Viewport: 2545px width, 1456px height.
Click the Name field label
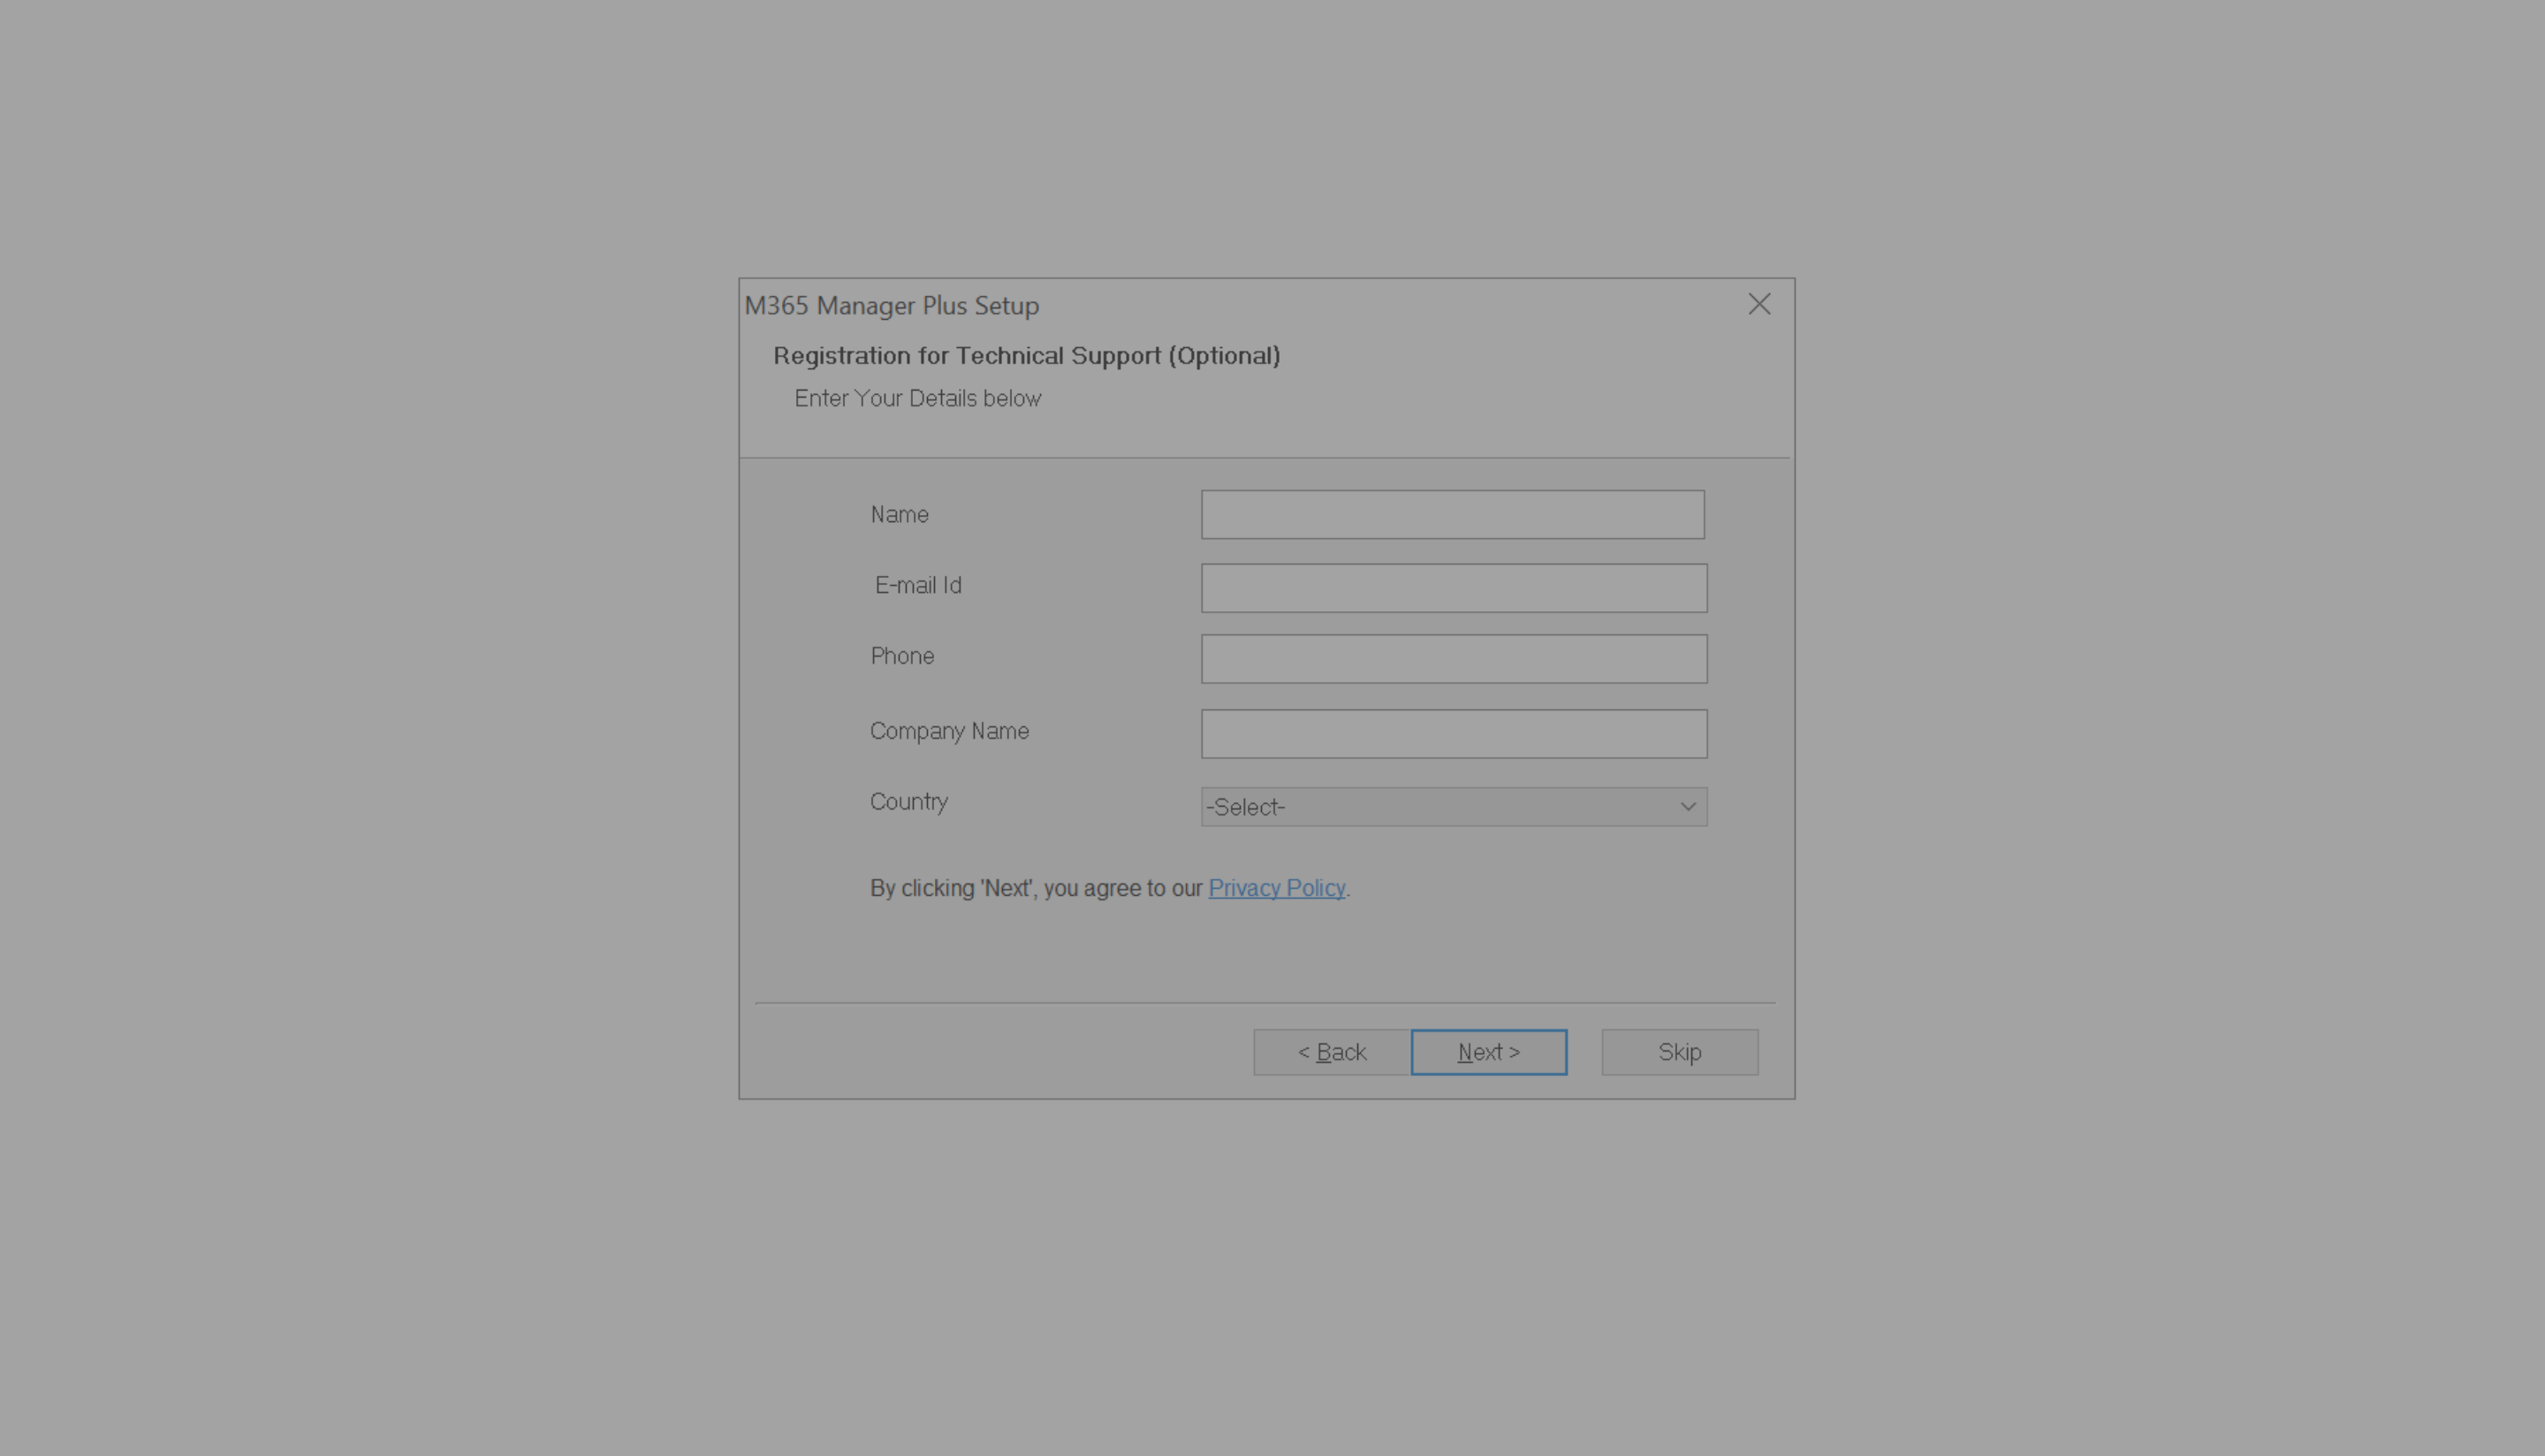point(899,515)
